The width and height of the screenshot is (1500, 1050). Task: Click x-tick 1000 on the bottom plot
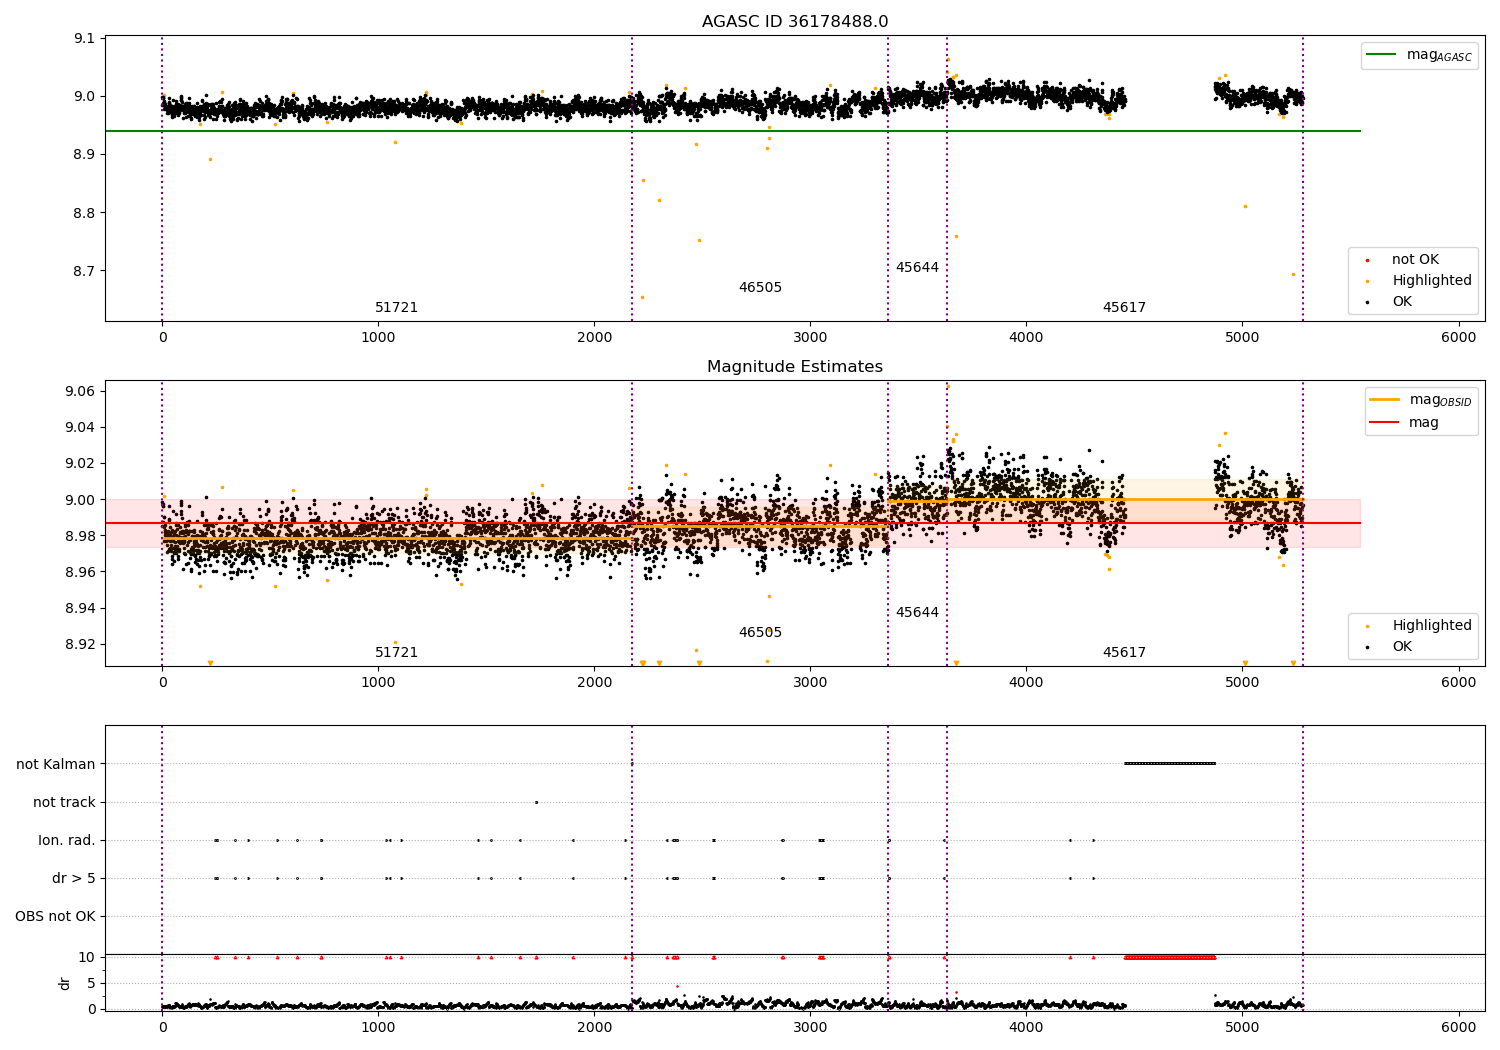[x=378, y=1027]
